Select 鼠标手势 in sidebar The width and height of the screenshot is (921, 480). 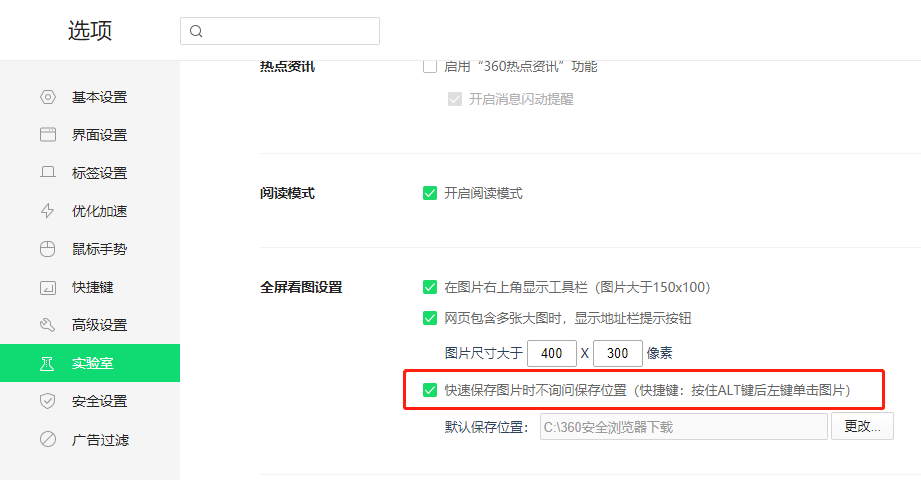pyautogui.click(x=90, y=249)
